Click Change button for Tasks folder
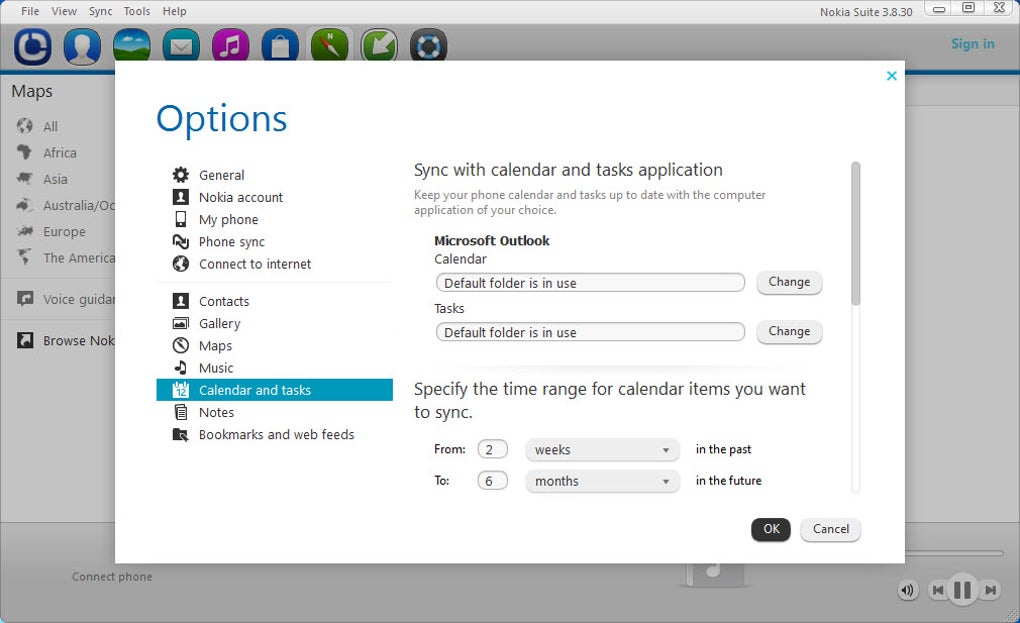The height and width of the screenshot is (623, 1020). coord(789,332)
